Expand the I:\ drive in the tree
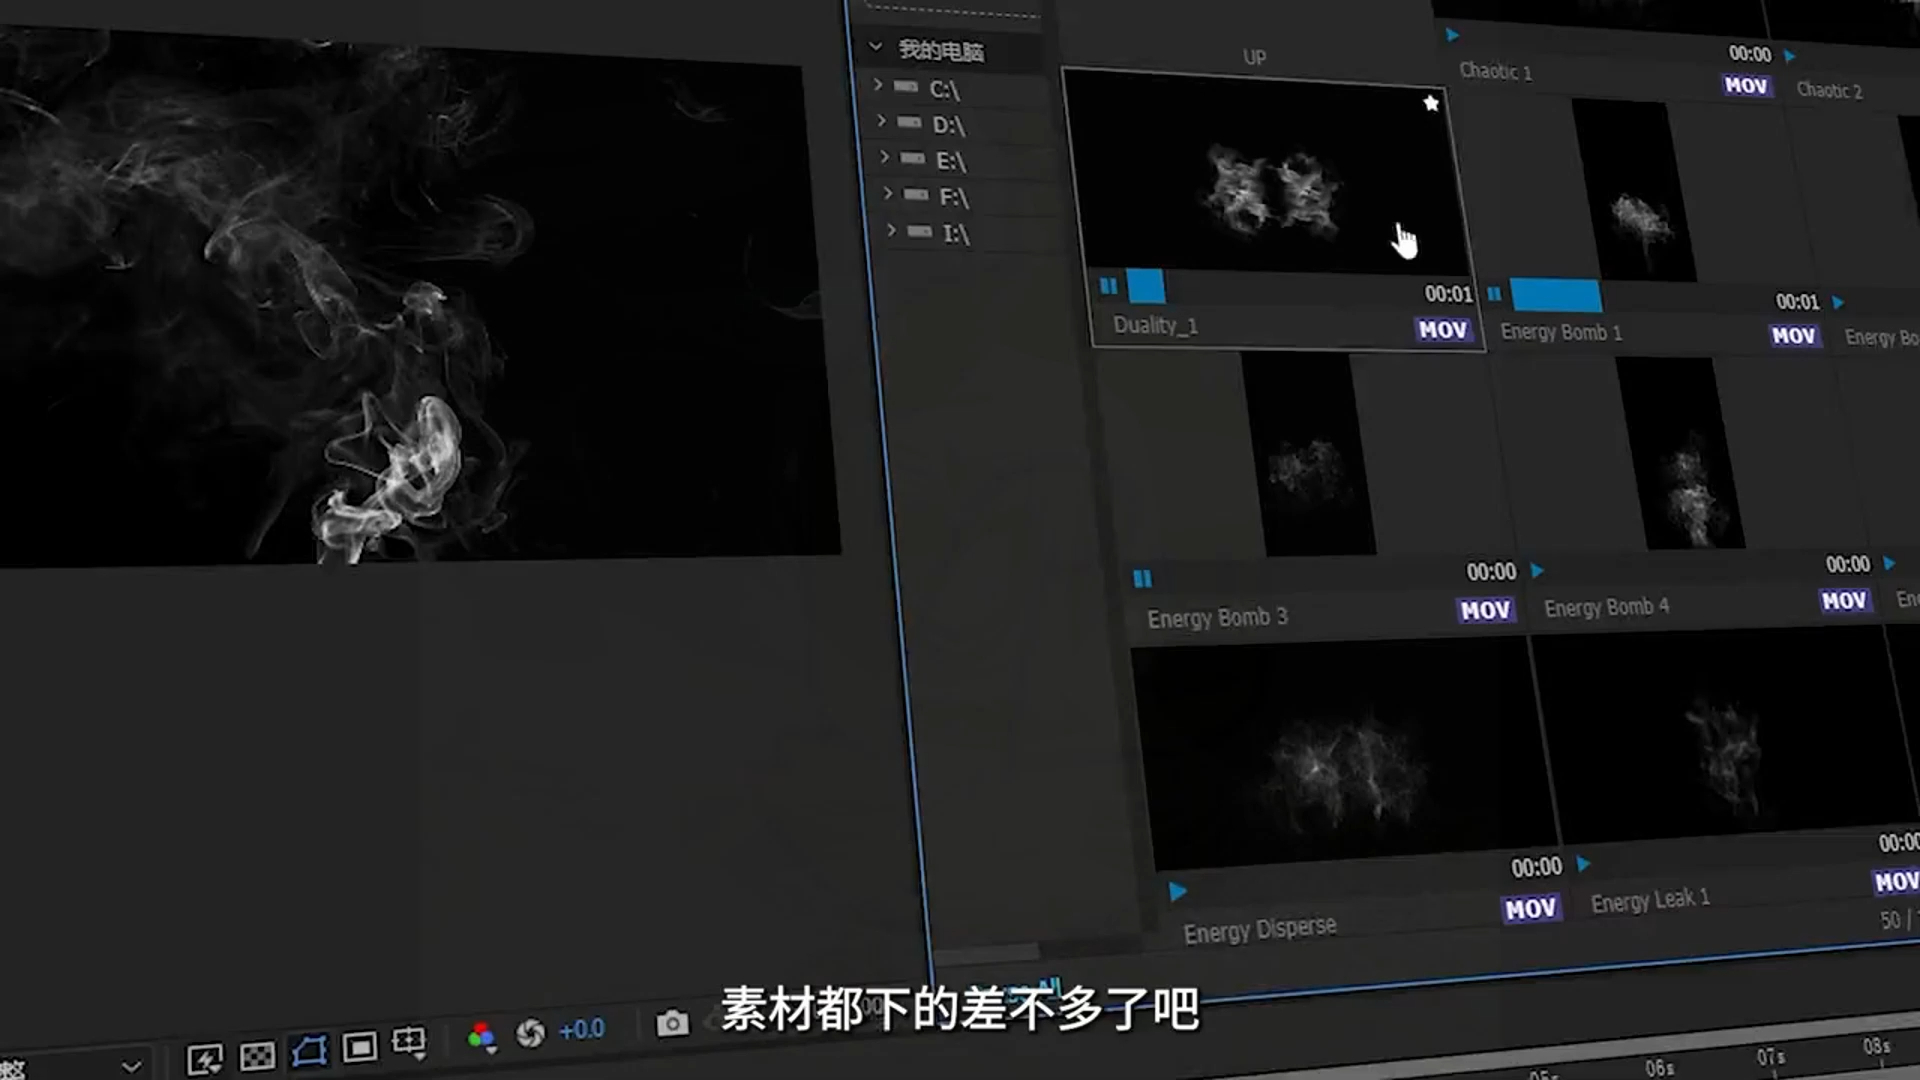 click(891, 231)
